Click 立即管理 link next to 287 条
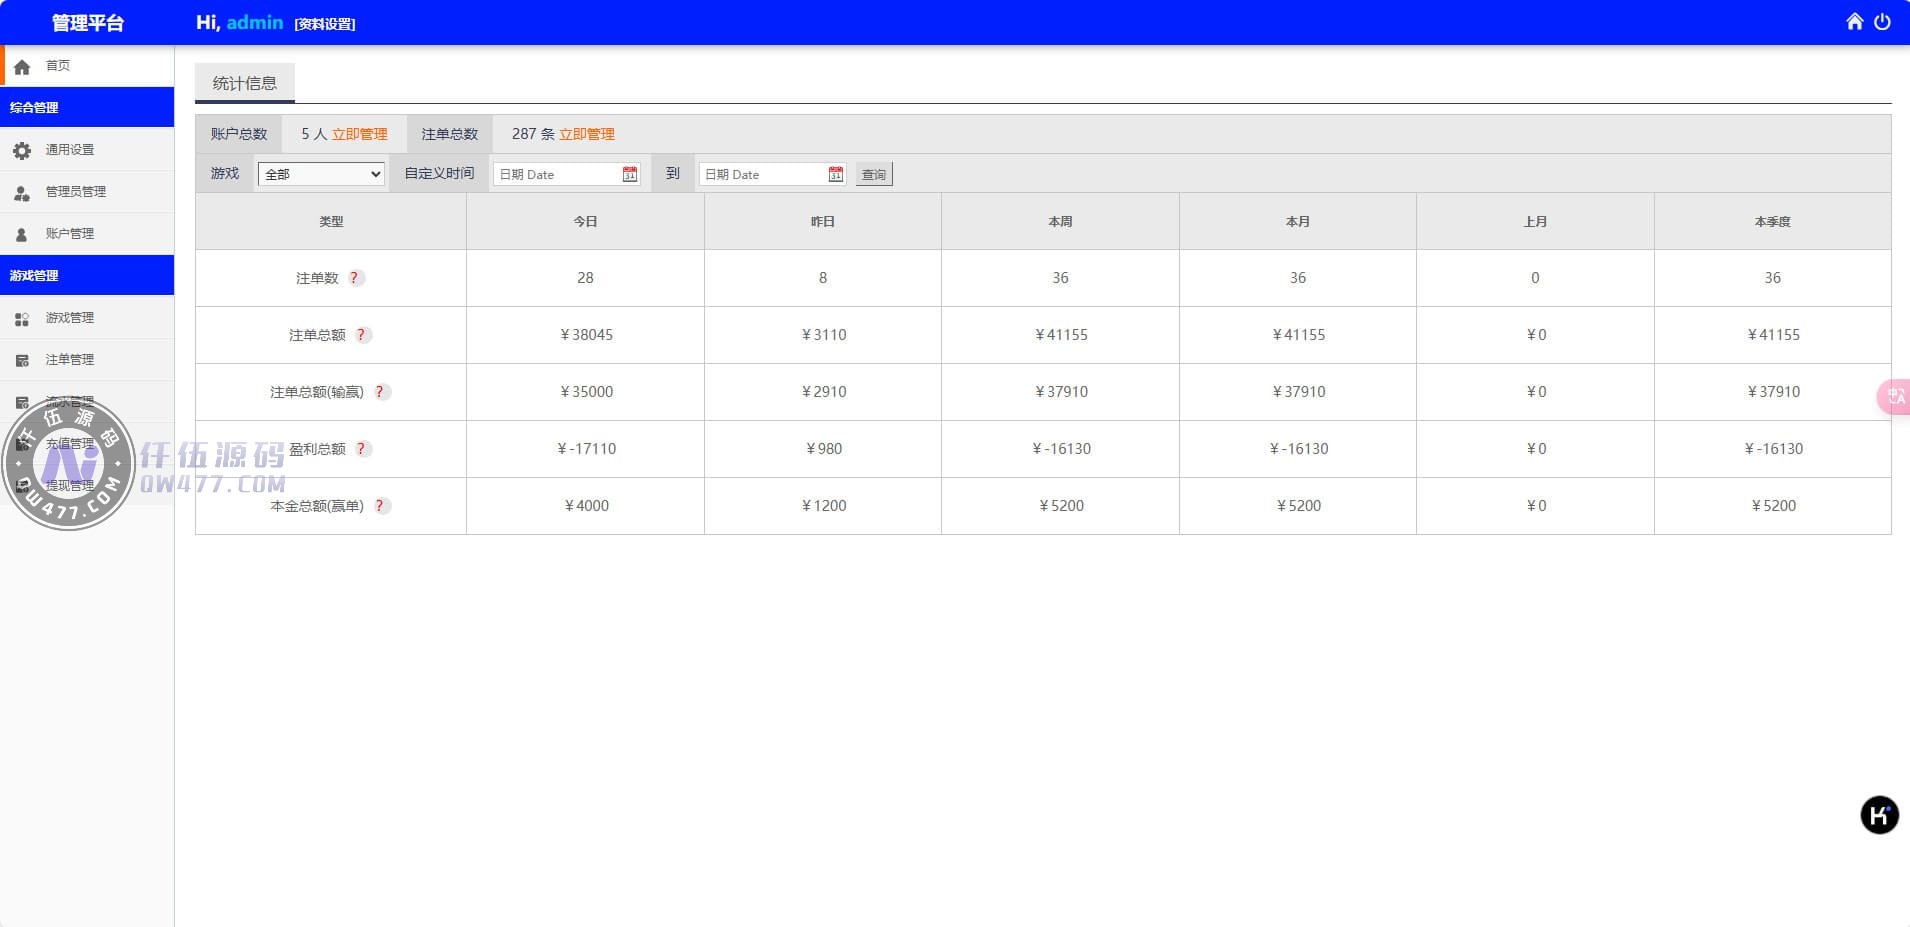1910x927 pixels. tap(587, 134)
